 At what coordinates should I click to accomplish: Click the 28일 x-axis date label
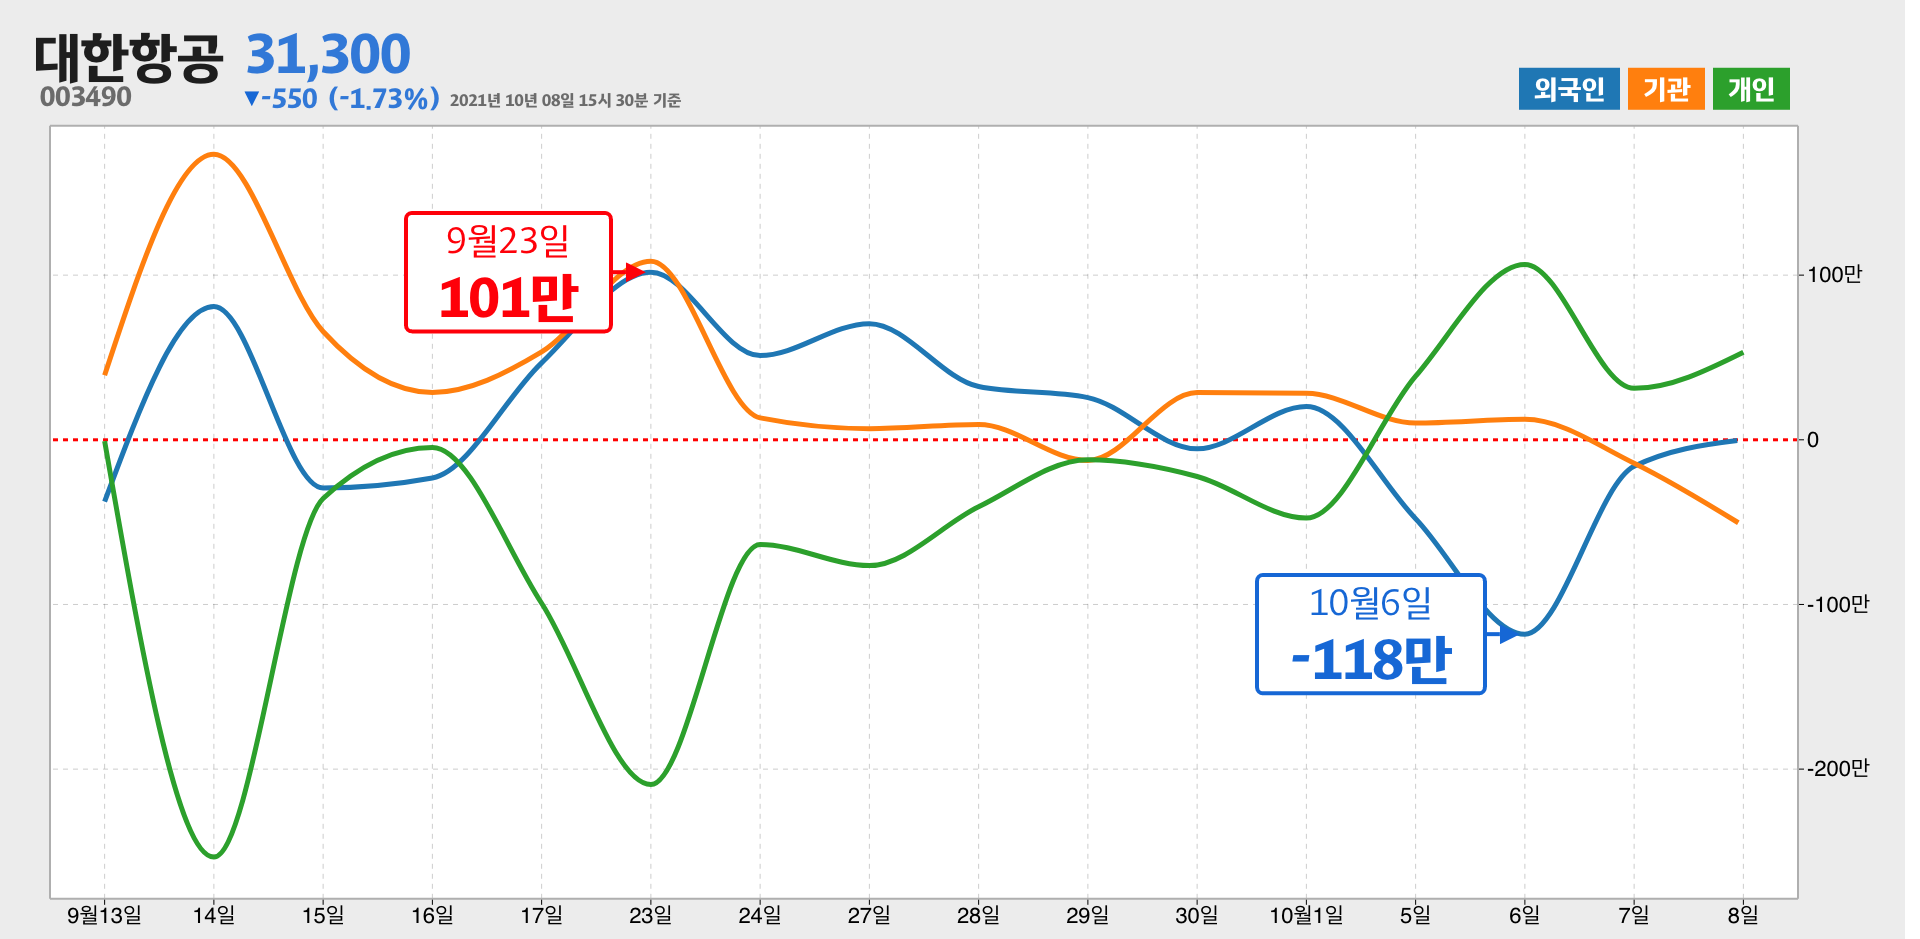978,915
